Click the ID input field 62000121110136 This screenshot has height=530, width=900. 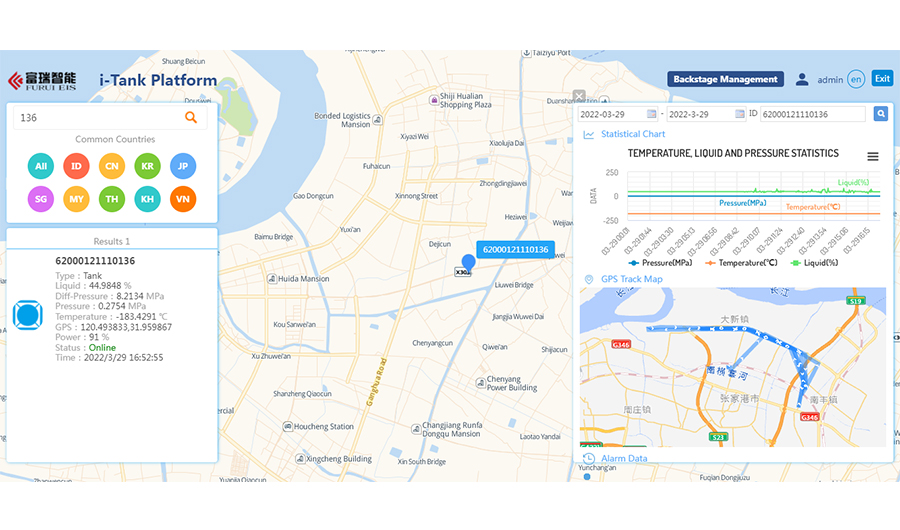point(813,114)
